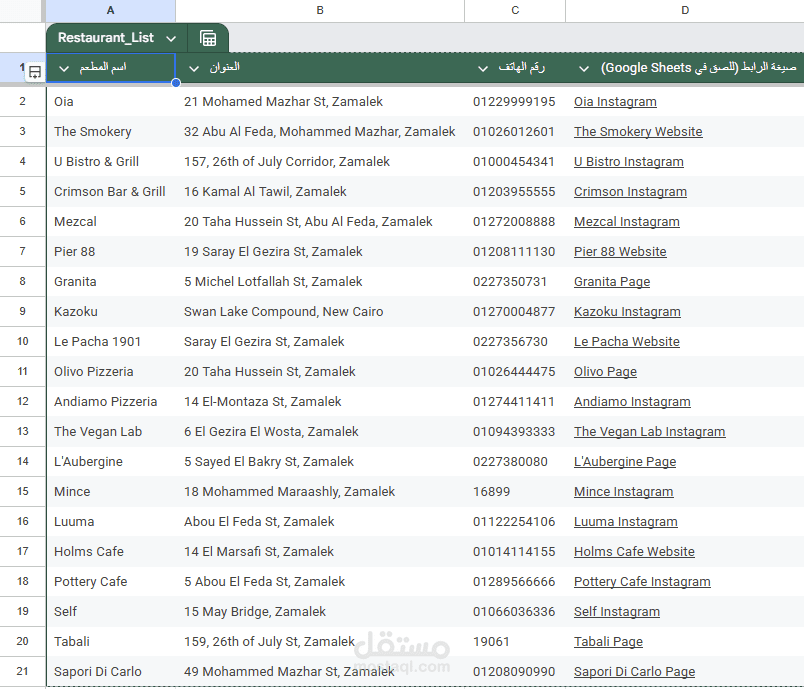Click address Swan Lake Compound, New Cairo

click(x=284, y=312)
